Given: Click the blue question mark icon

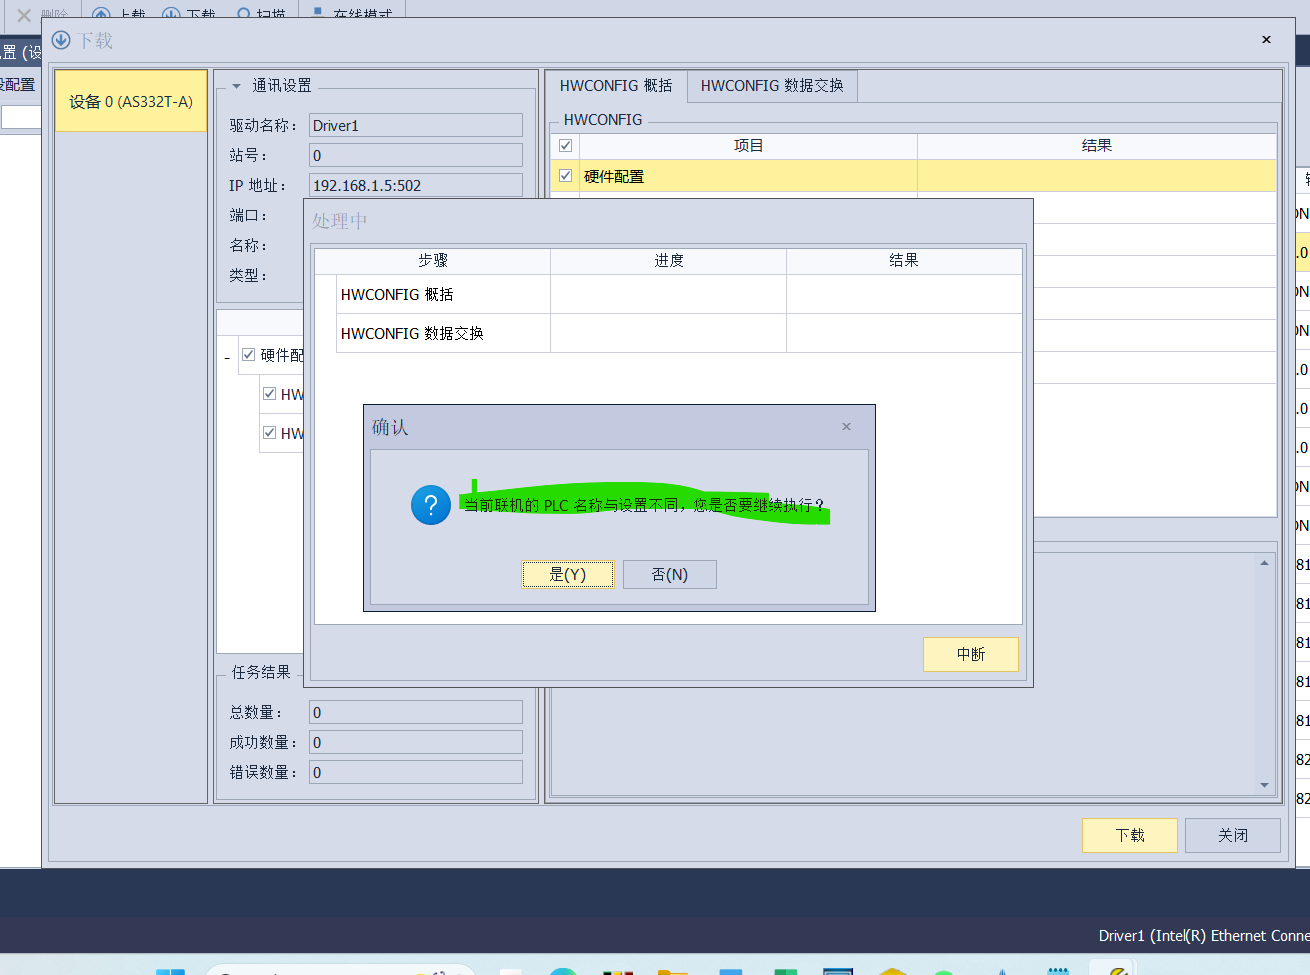Looking at the screenshot, I should coord(431,505).
